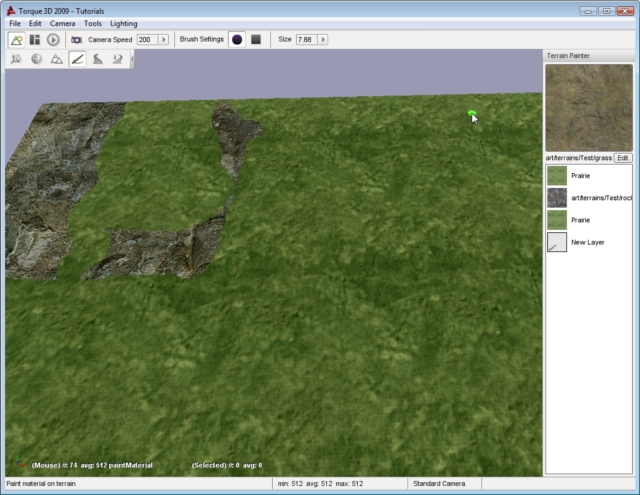The width and height of the screenshot is (640, 495).
Task: Open the World Editor mode icon
Action: point(17,40)
